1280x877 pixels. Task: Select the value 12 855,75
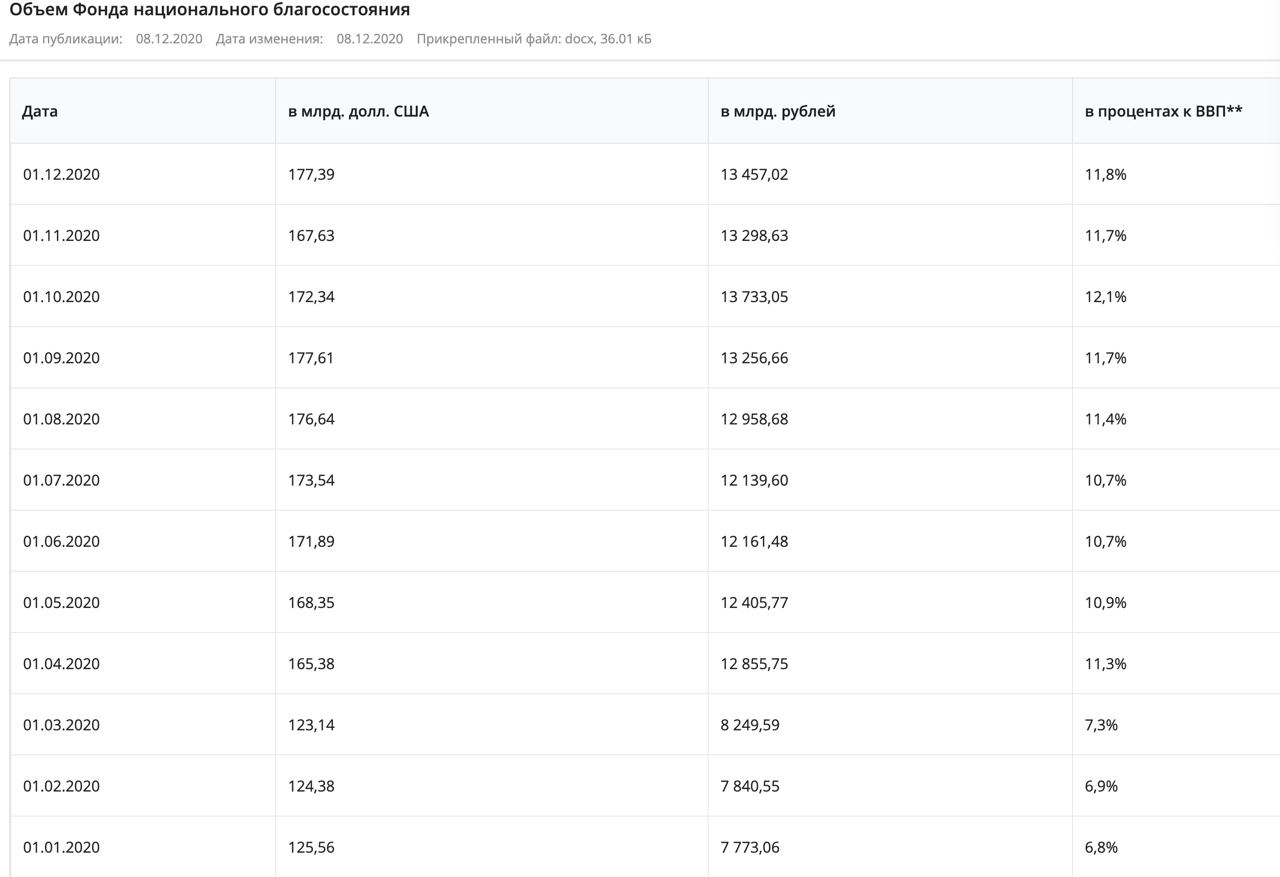coord(754,663)
